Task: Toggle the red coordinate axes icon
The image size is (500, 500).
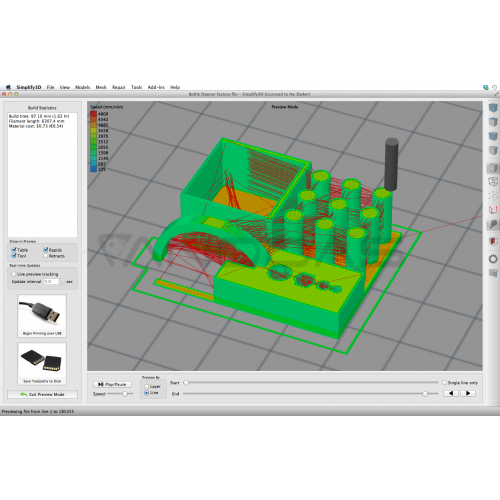Action: 493,210
